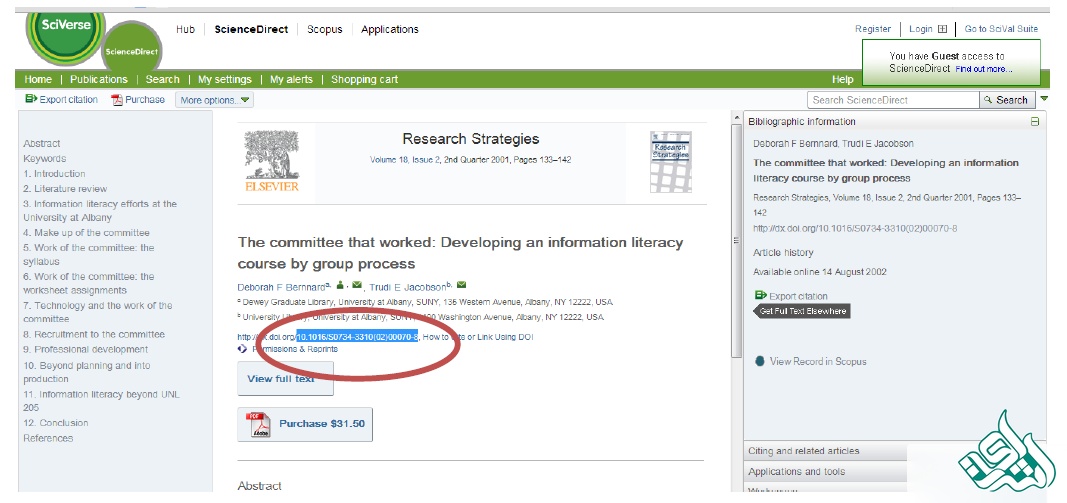1067x503 pixels.
Task: Switch to the Scopus tab
Action: coord(325,29)
